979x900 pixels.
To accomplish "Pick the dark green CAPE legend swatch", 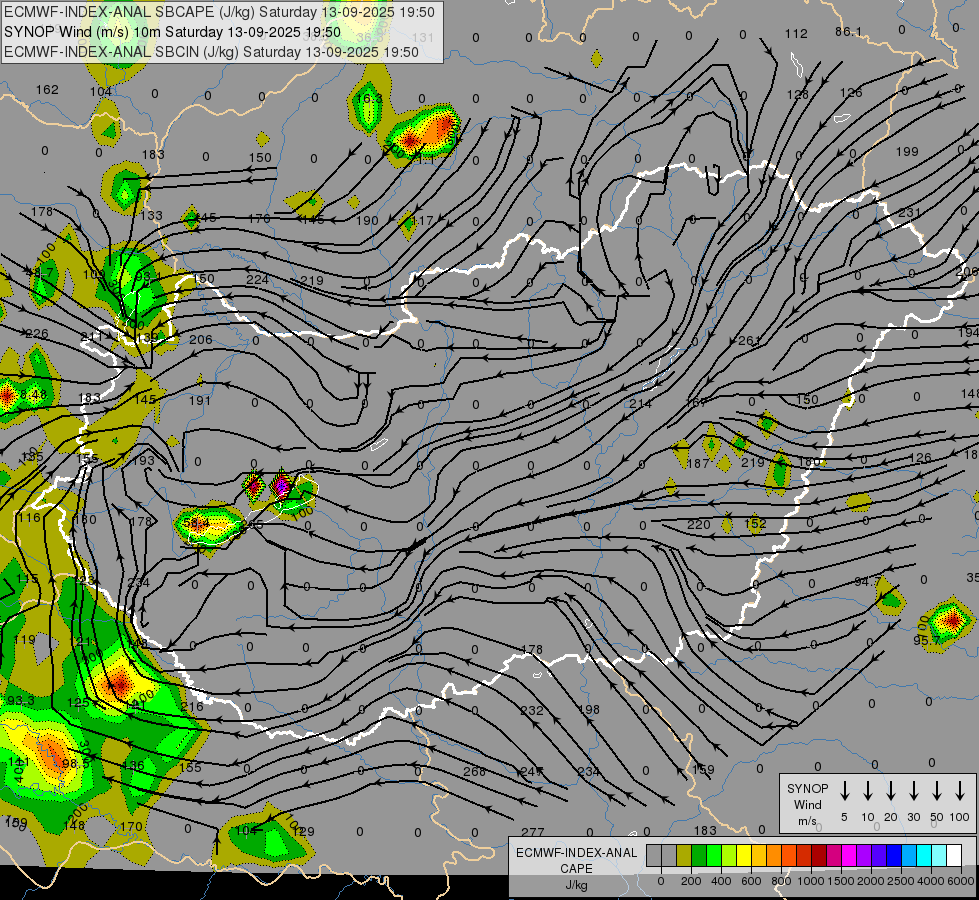I will pos(699,855).
